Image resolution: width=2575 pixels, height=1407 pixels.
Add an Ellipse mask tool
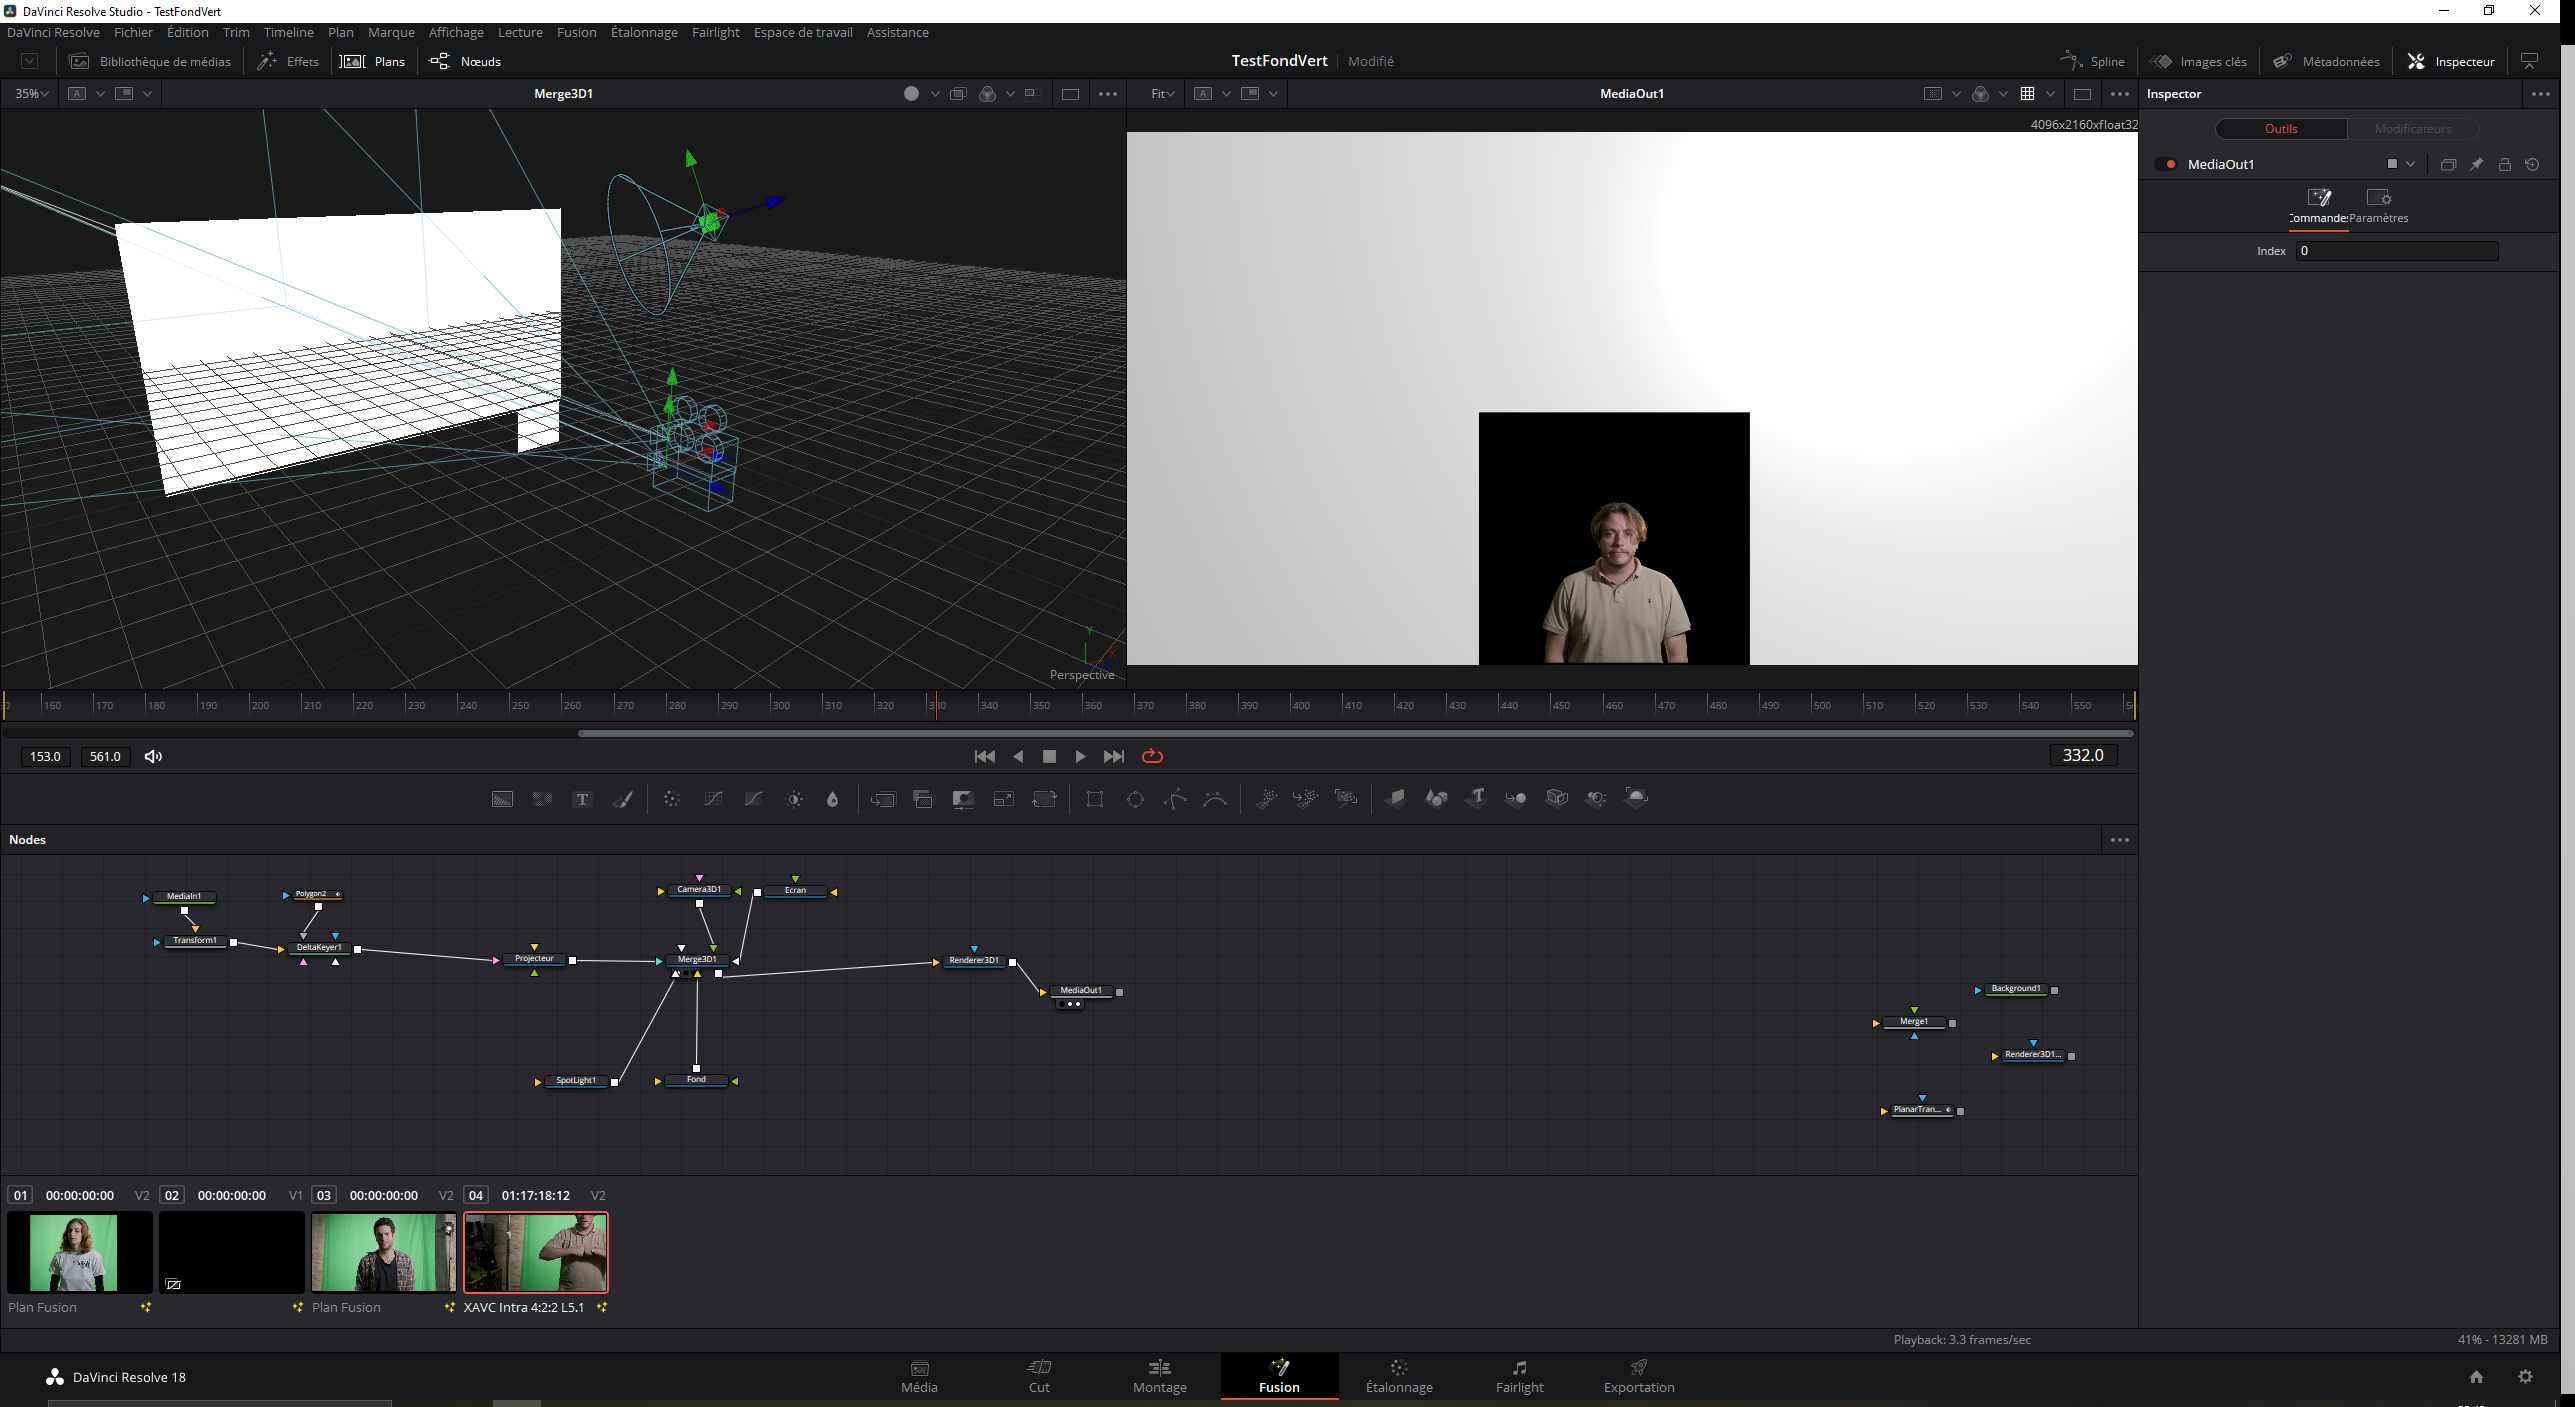(x=1135, y=799)
